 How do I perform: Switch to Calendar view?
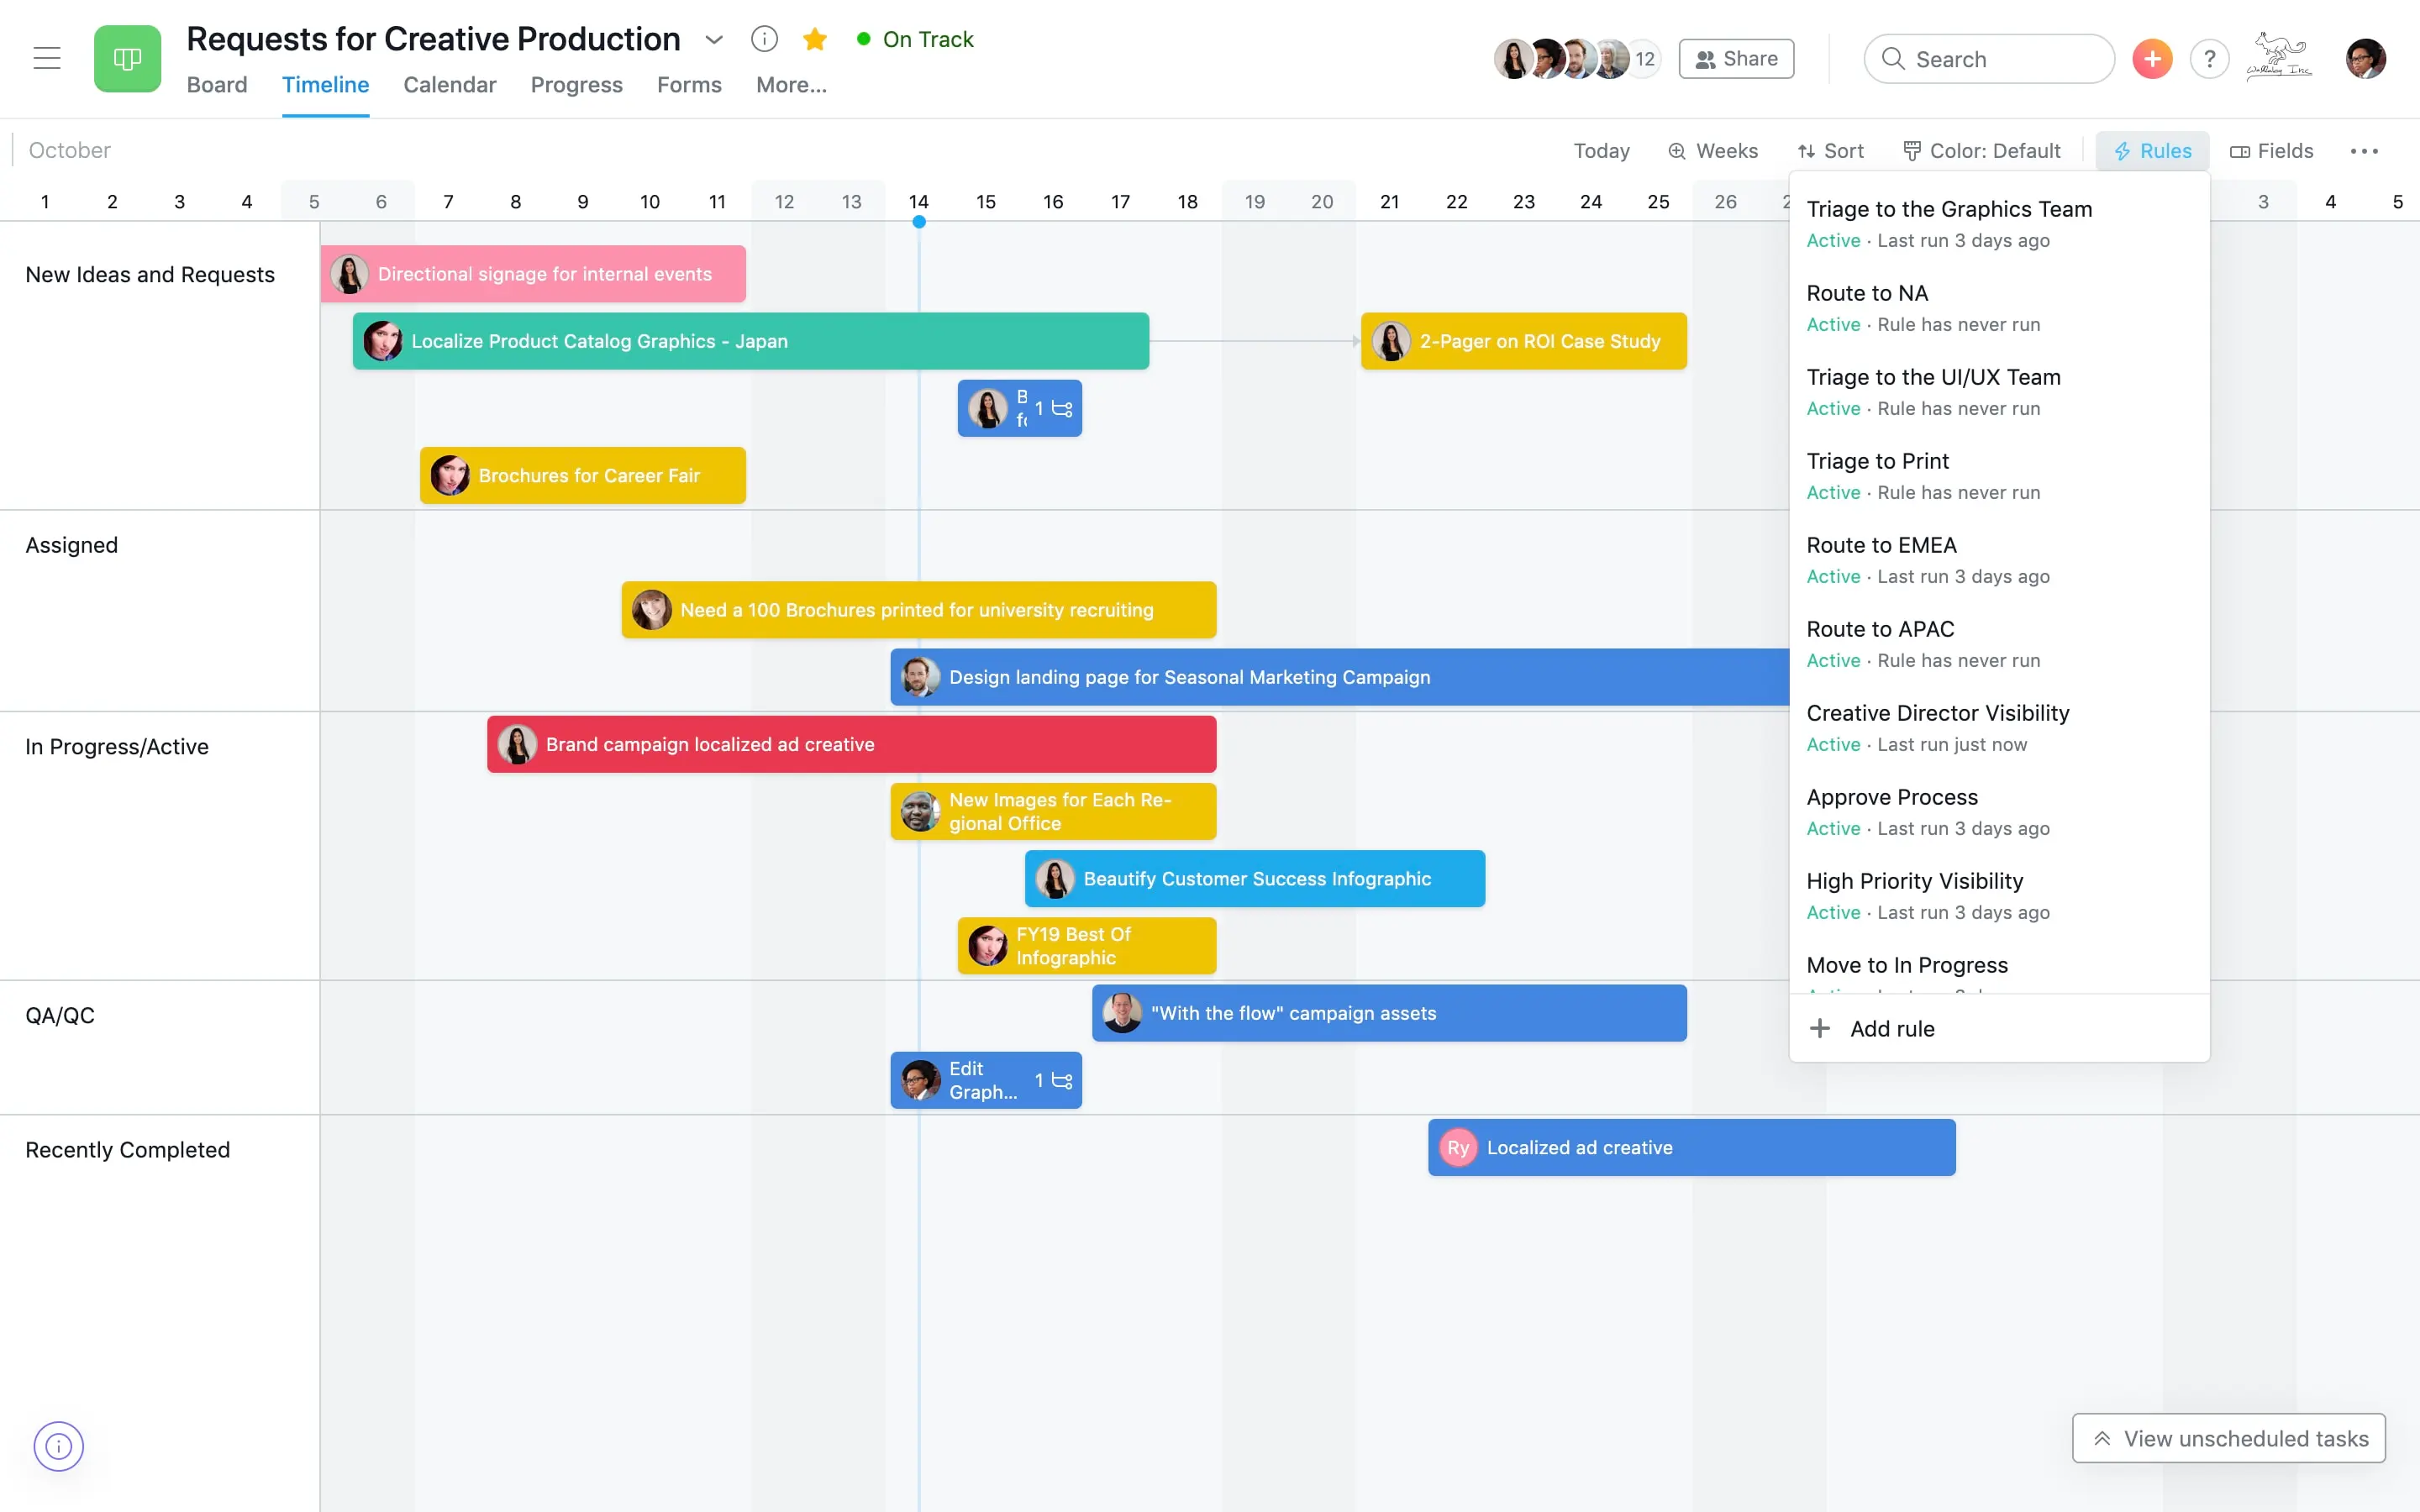(450, 84)
